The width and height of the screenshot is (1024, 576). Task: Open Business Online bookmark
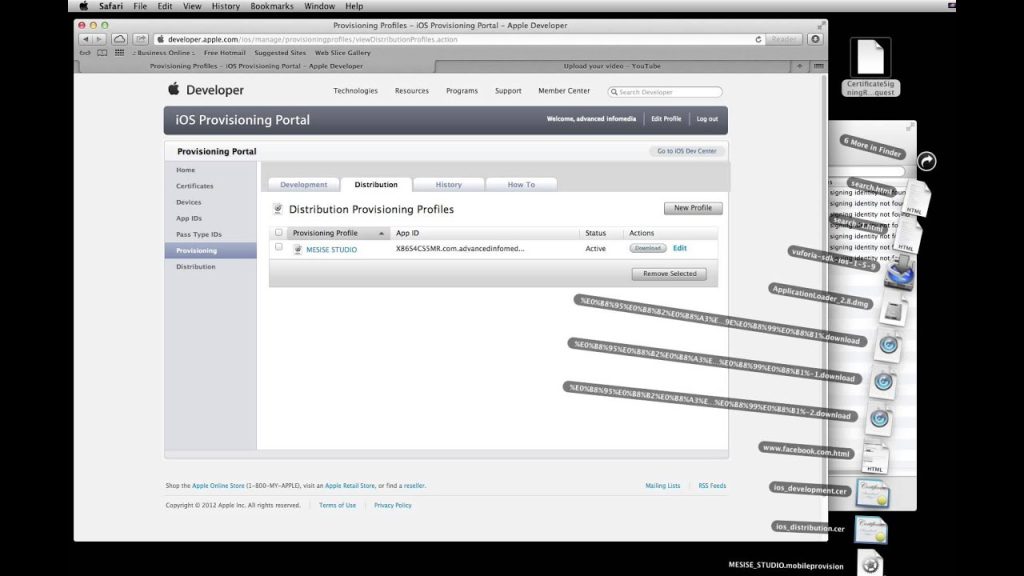(163, 53)
